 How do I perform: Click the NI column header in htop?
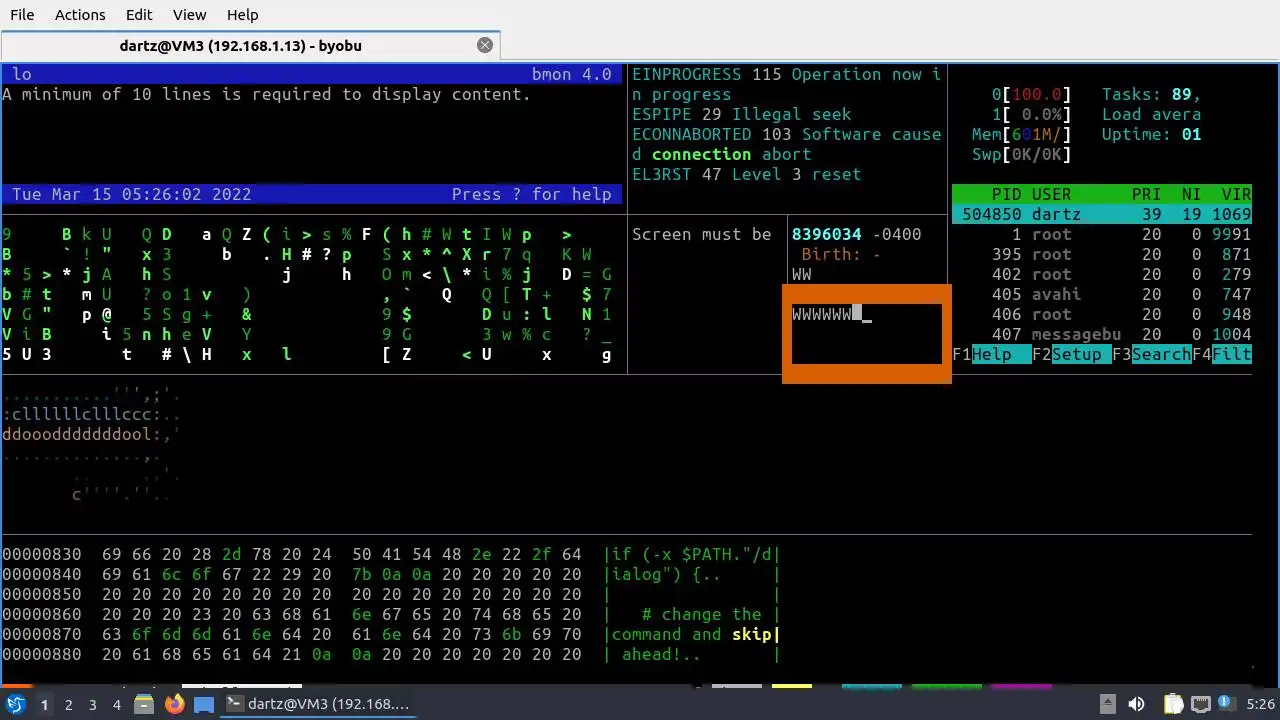[1191, 194]
